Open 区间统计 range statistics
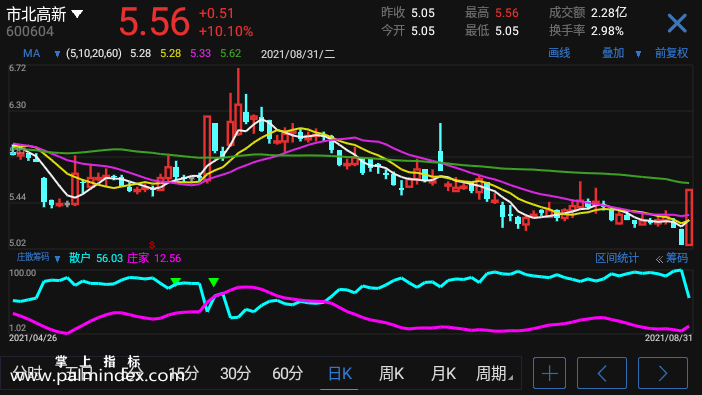Viewport: 702px width, 395px height. [x=616, y=258]
